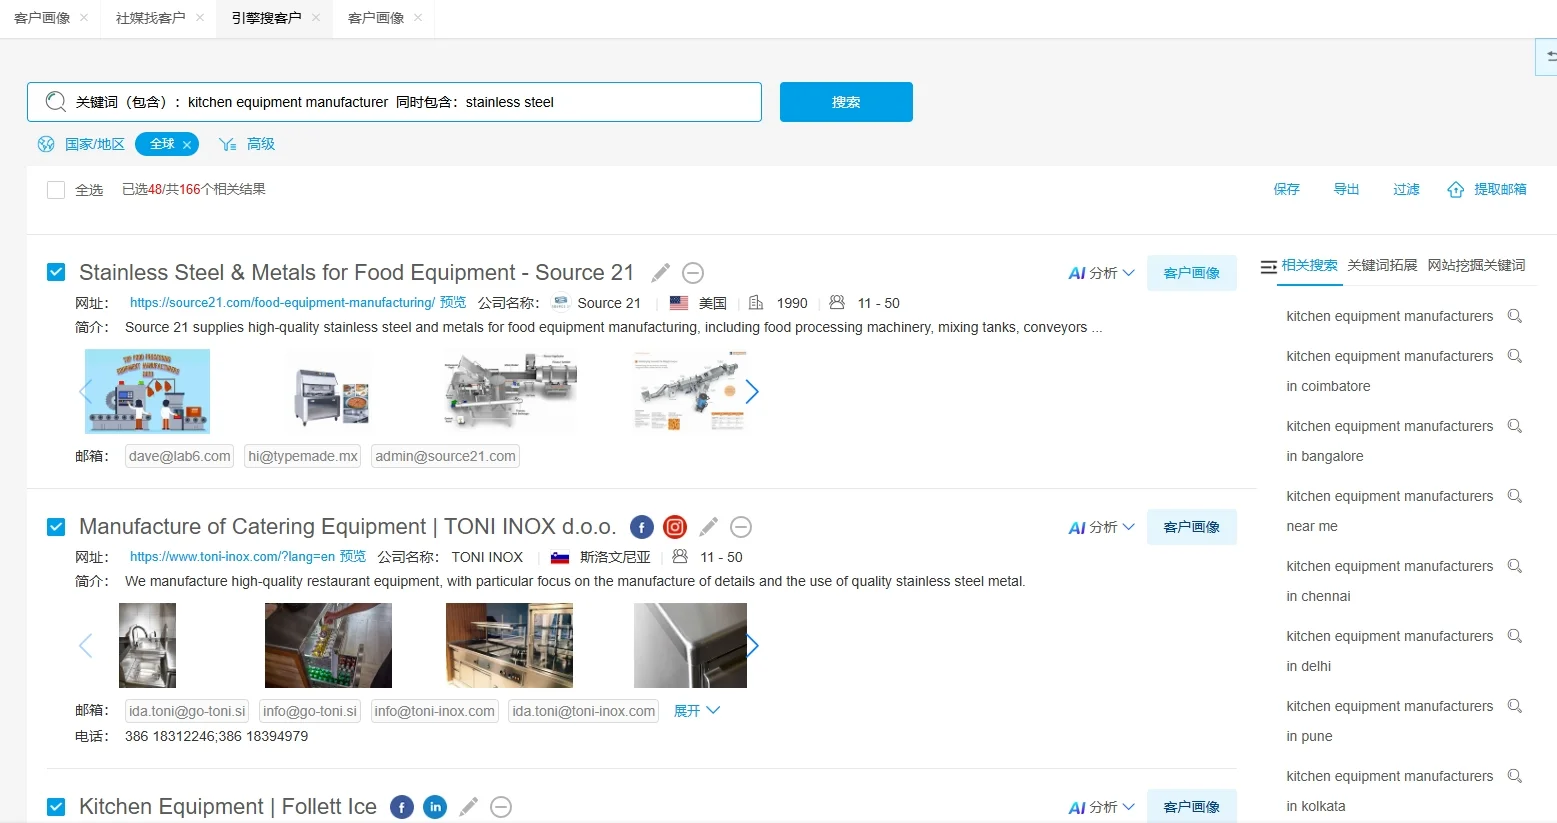Select the info@toni-inox.com email tag

tap(434, 711)
